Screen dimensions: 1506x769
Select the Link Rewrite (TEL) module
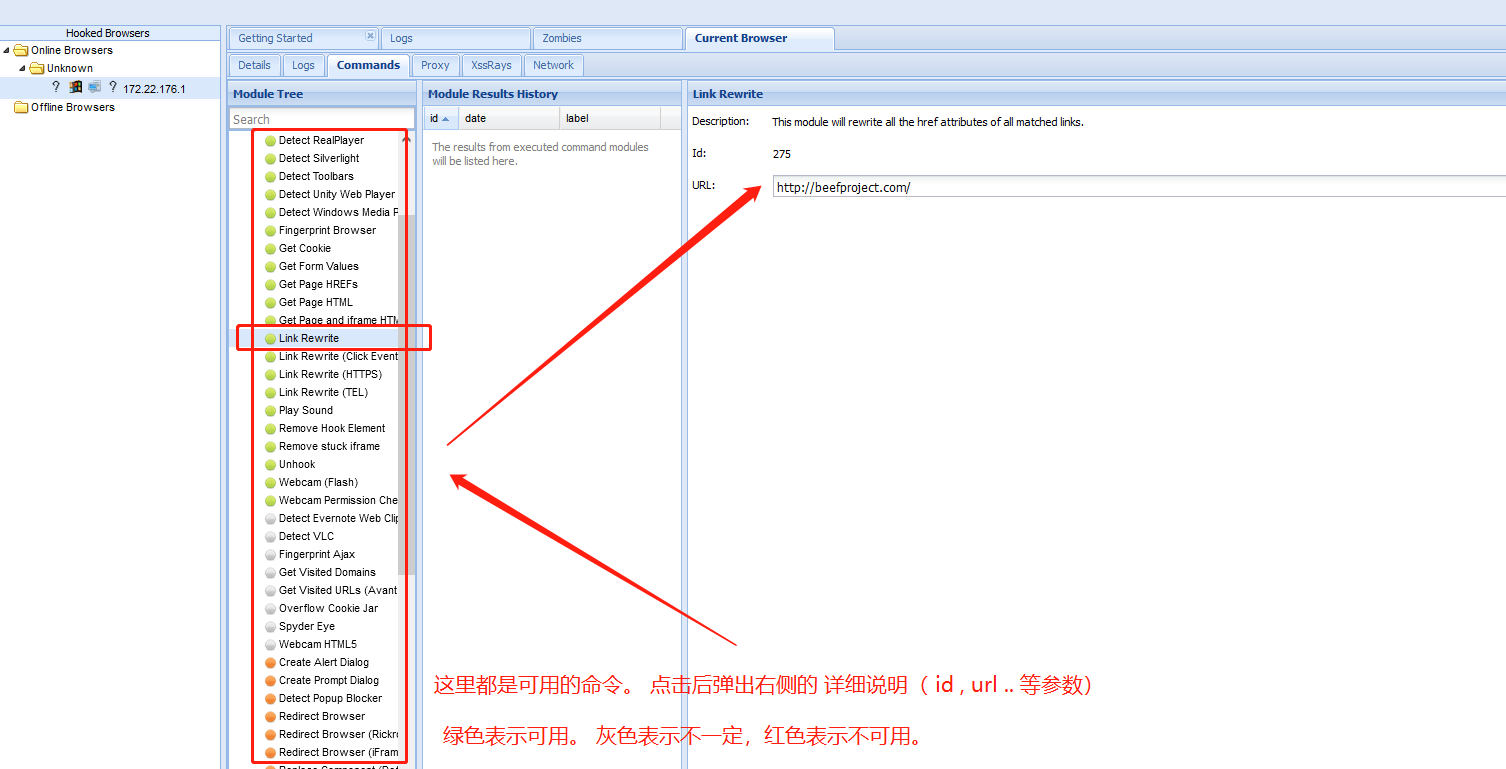tap(323, 393)
